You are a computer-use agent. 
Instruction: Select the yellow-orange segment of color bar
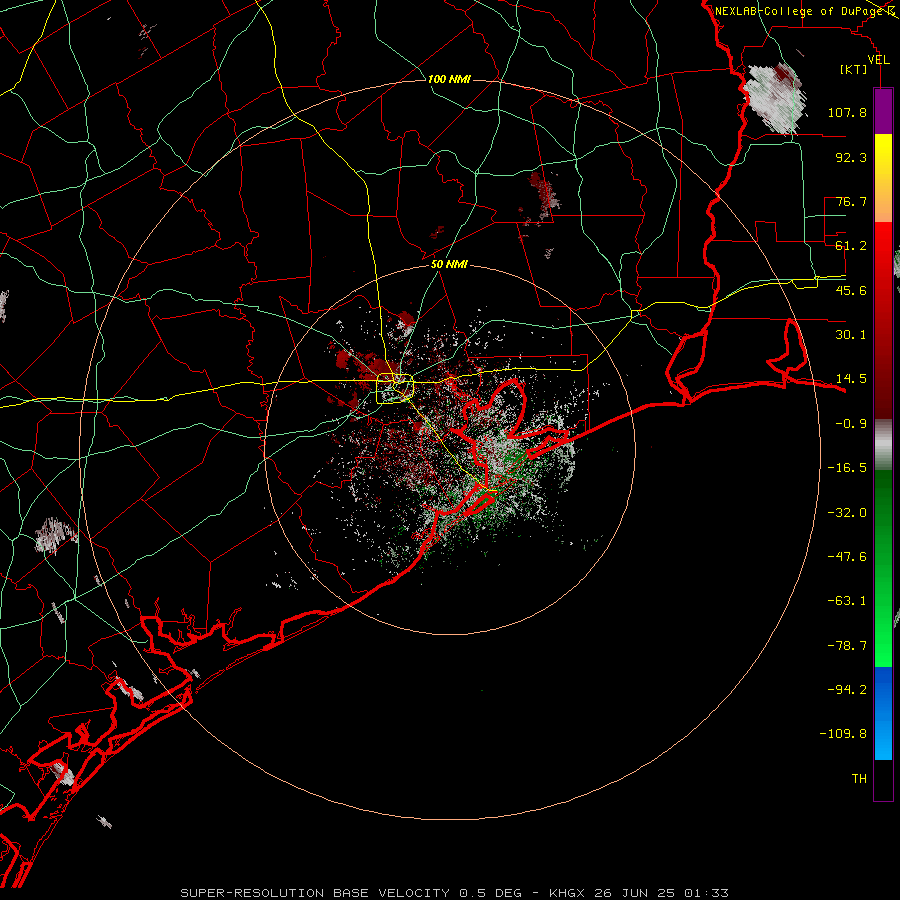tap(883, 178)
